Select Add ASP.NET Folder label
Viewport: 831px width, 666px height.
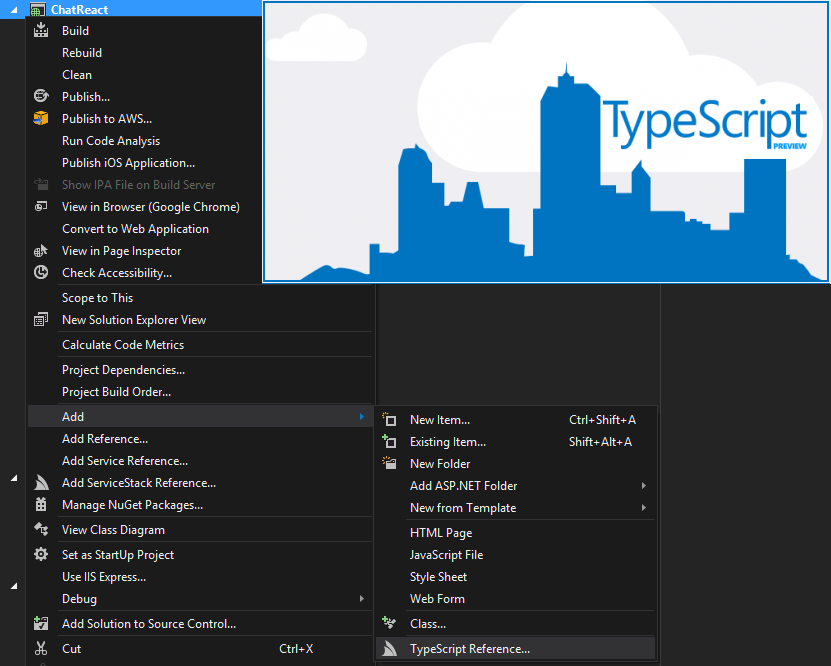[463, 485]
